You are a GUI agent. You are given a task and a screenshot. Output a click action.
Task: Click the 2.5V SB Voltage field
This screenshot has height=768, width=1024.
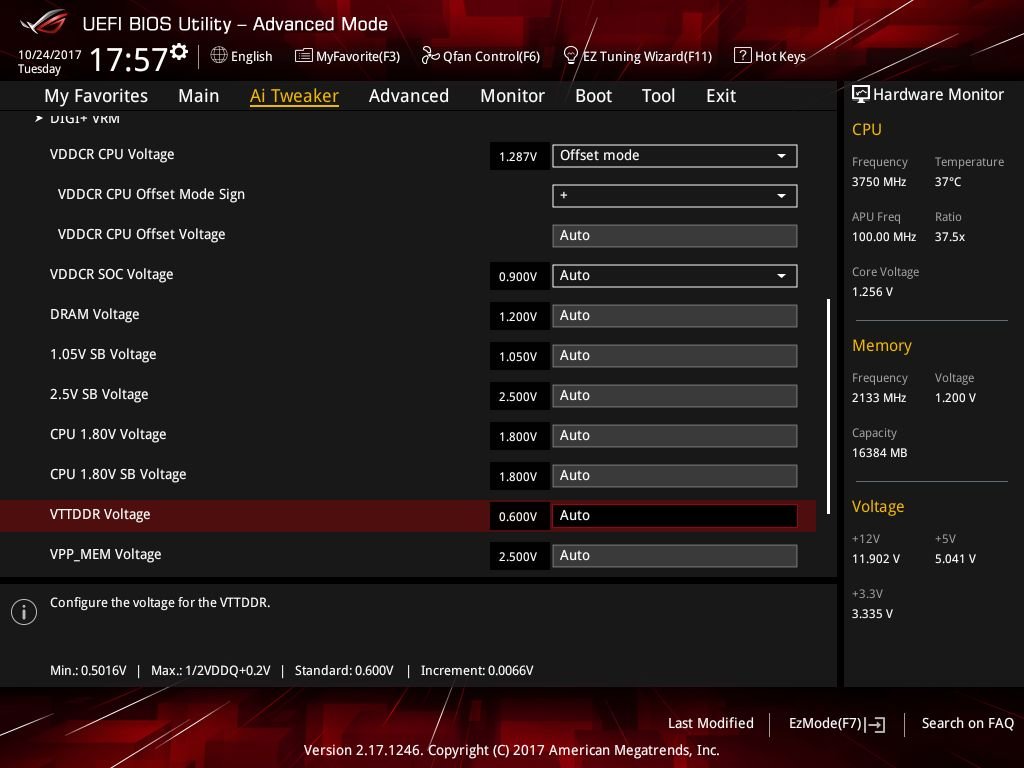[x=675, y=396]
